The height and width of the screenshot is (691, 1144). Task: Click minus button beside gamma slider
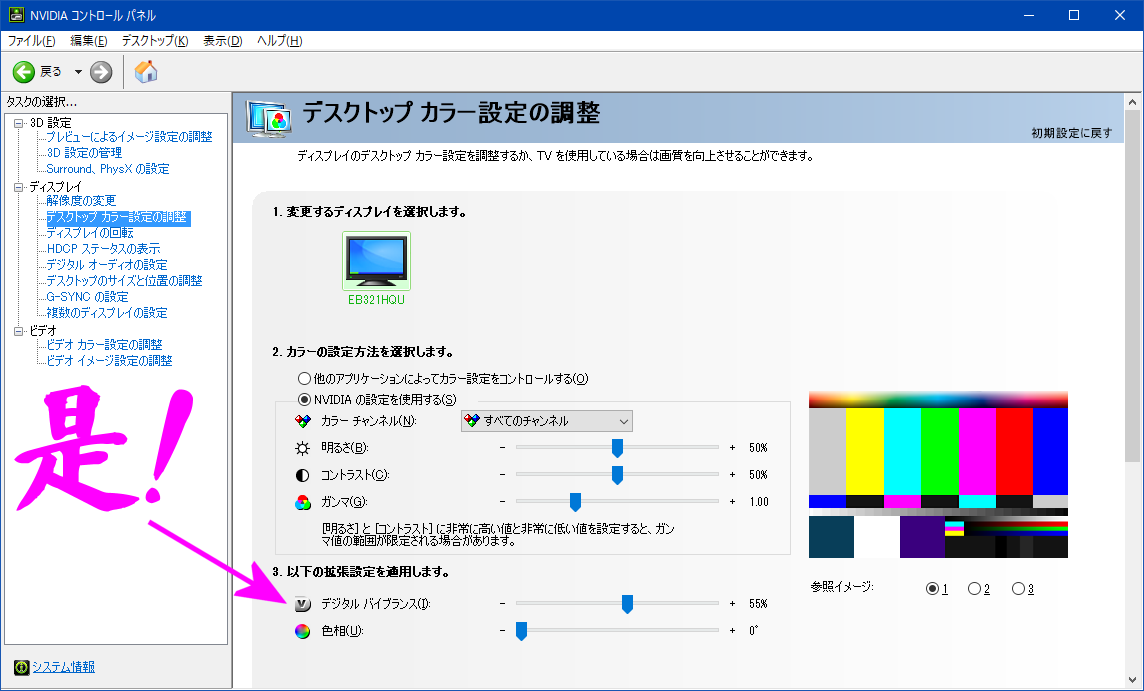(502, 502)
